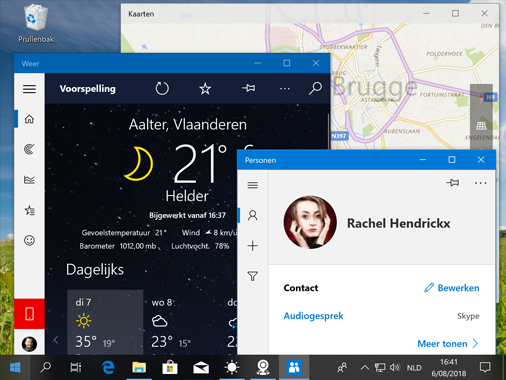Click the previous-day arrow in Dagelijks
The width and height of the screenshot is (506, 380).
pyautogui.click(x=56, y=340)
